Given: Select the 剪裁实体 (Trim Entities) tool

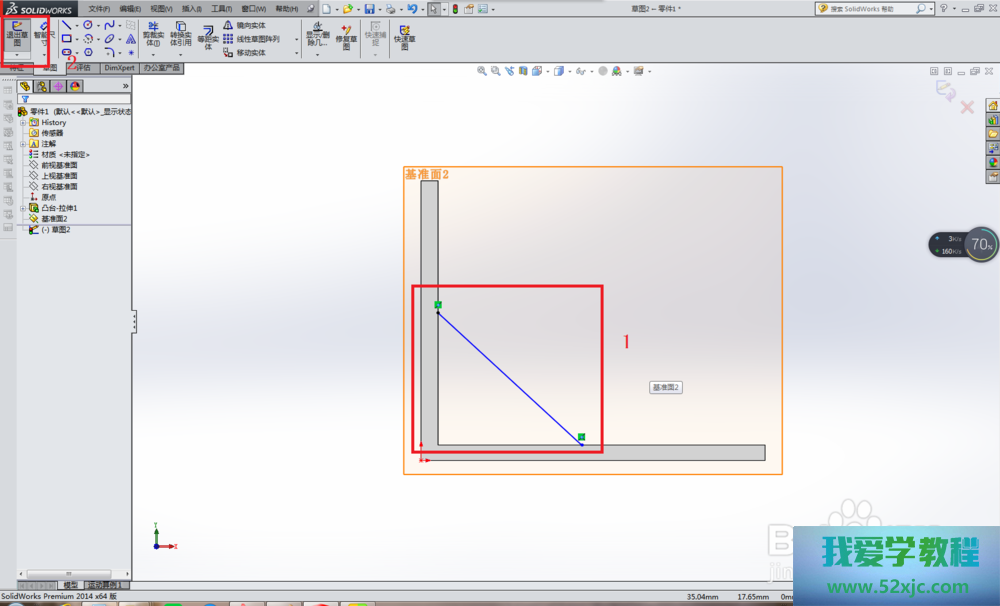Looking at the screenshot, I should [x=153, y=35].
